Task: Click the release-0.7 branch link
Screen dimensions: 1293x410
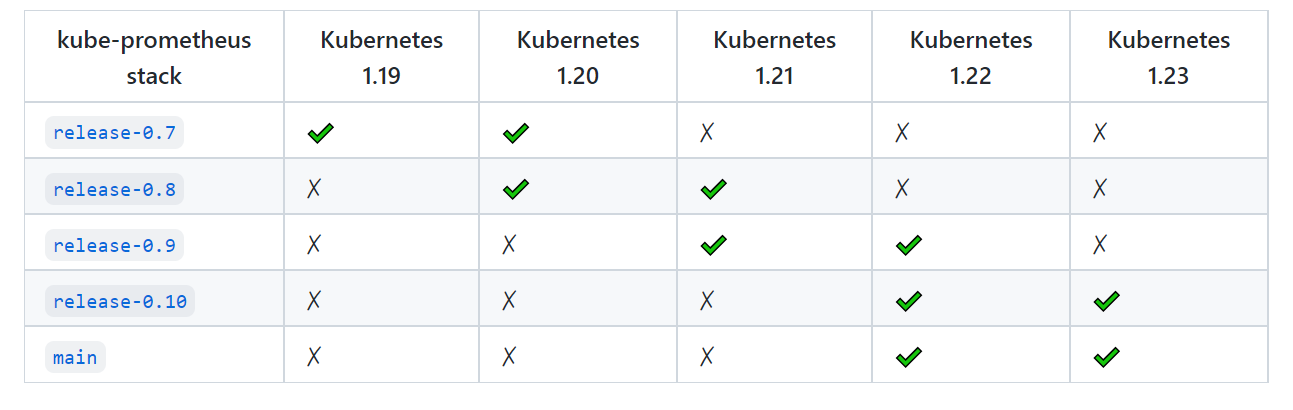Action: click(114, 133)
